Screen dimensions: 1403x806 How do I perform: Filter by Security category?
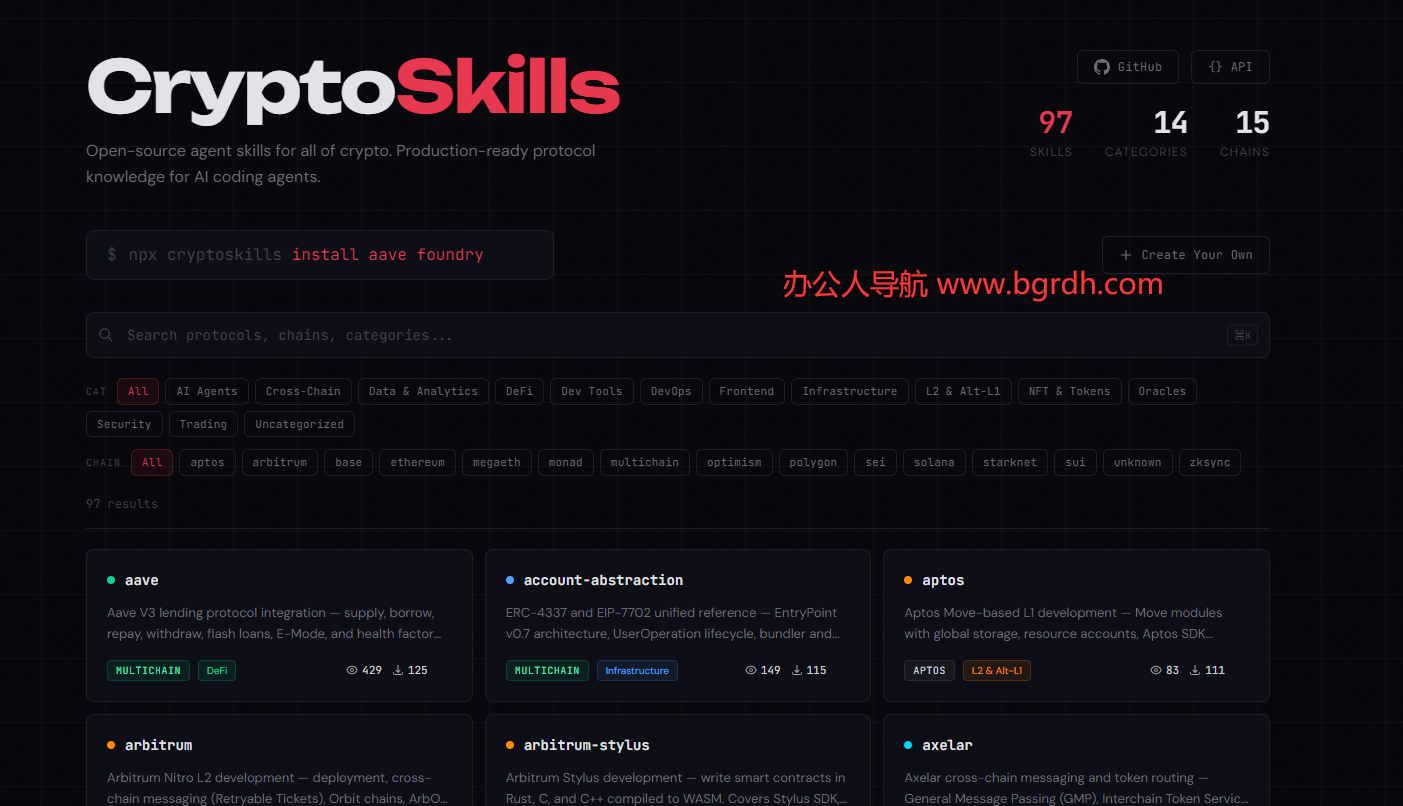pos(124,424)
